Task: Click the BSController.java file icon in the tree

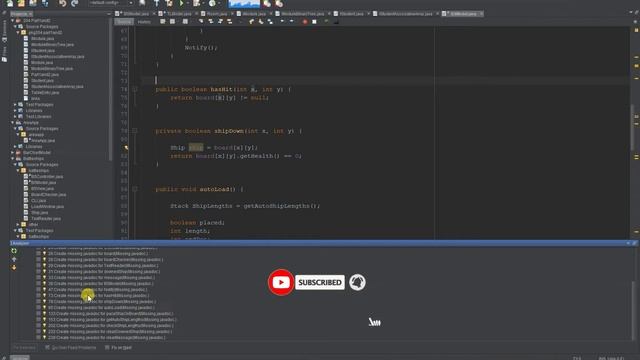Action: 27,176
